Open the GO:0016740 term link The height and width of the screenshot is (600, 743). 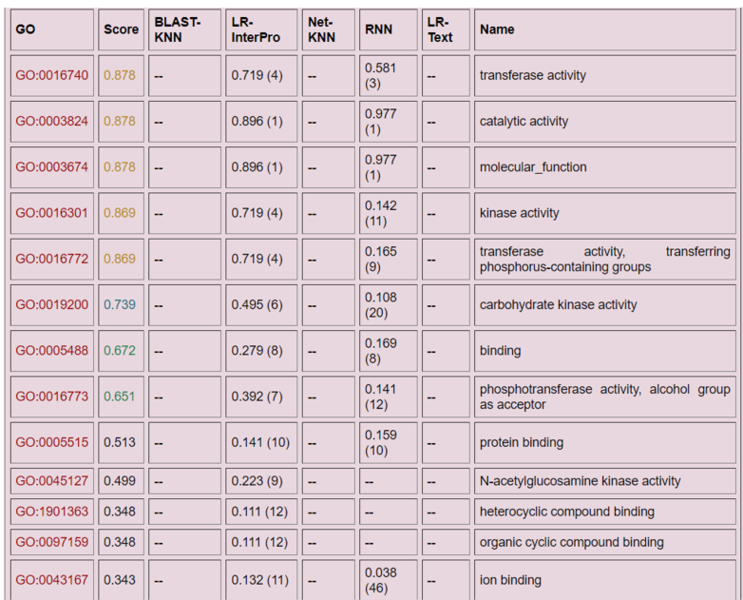[x=52, y=75]
